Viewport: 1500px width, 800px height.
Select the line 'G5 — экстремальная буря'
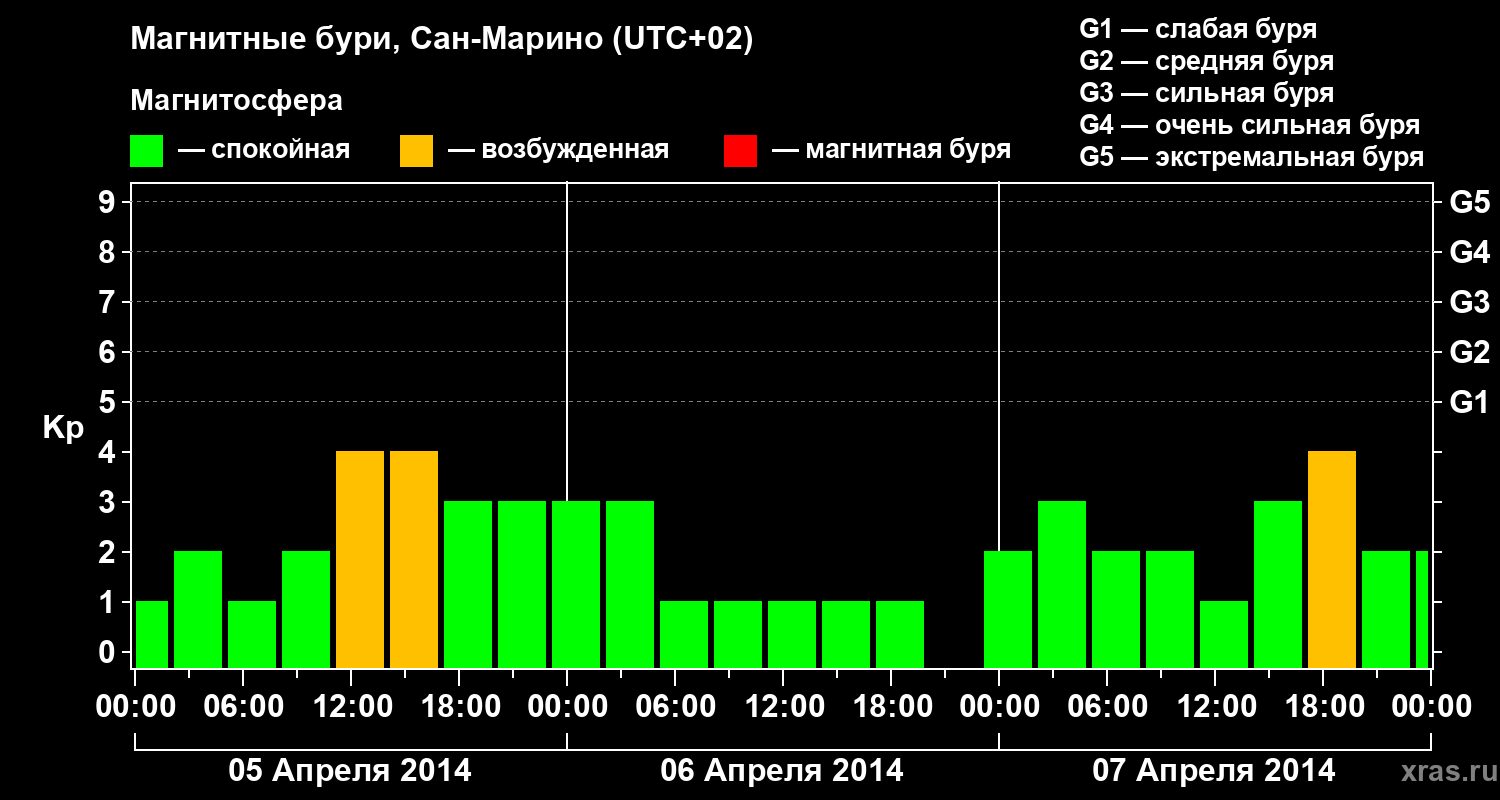(1252, 157)
